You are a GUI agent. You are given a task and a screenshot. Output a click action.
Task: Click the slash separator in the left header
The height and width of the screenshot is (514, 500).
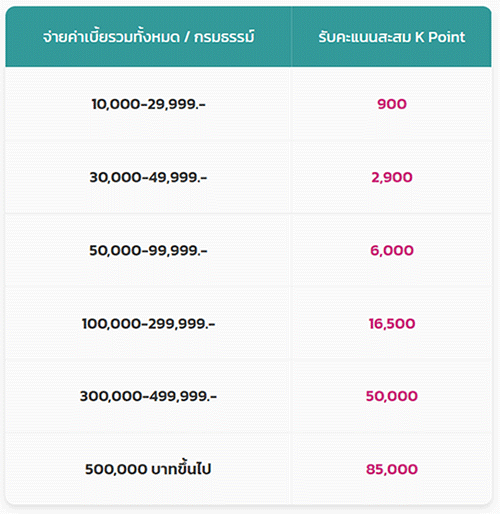click(187, 37)
